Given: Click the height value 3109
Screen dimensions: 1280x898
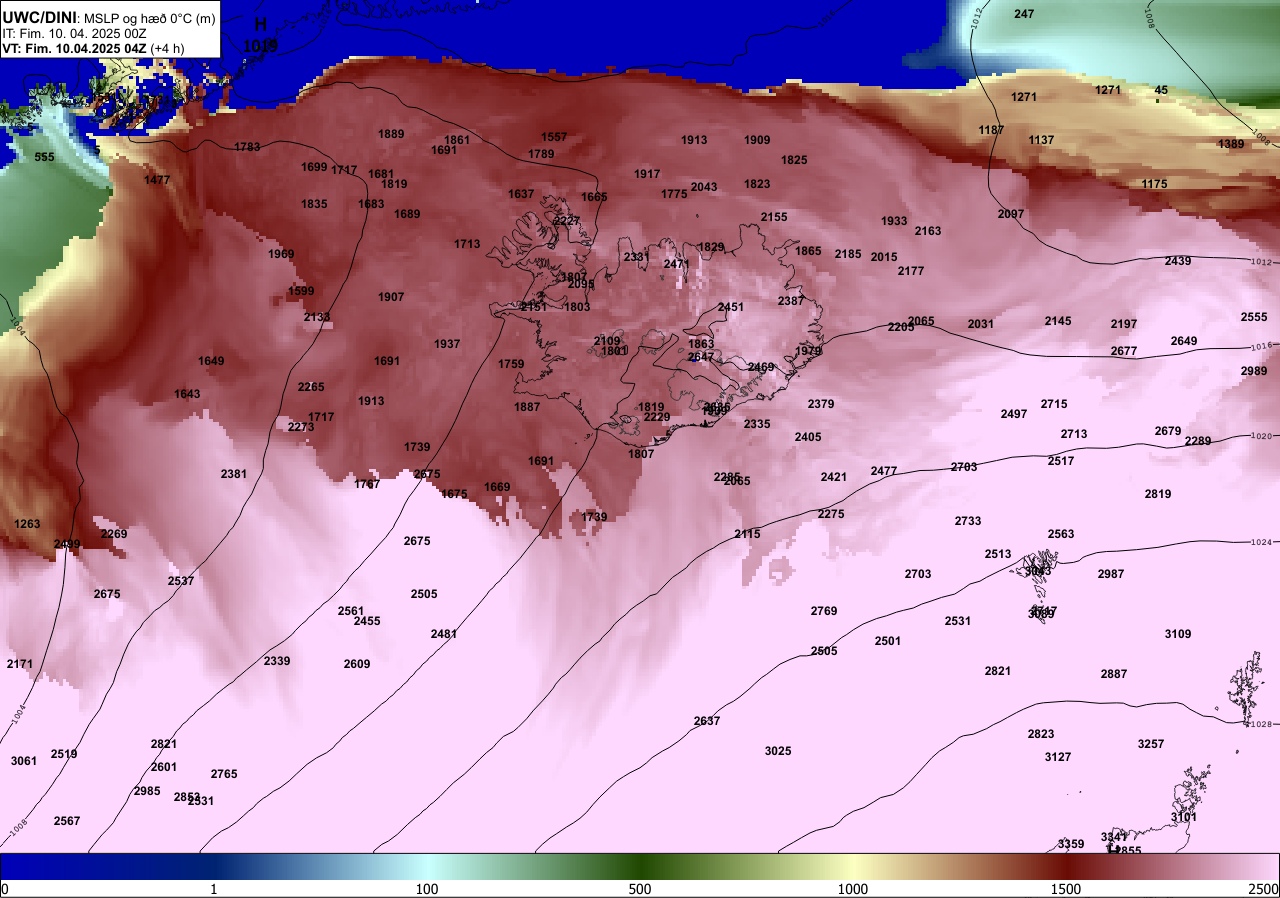Looking at the screenshot, I should pyautogui.click(x=1178, y=634).
